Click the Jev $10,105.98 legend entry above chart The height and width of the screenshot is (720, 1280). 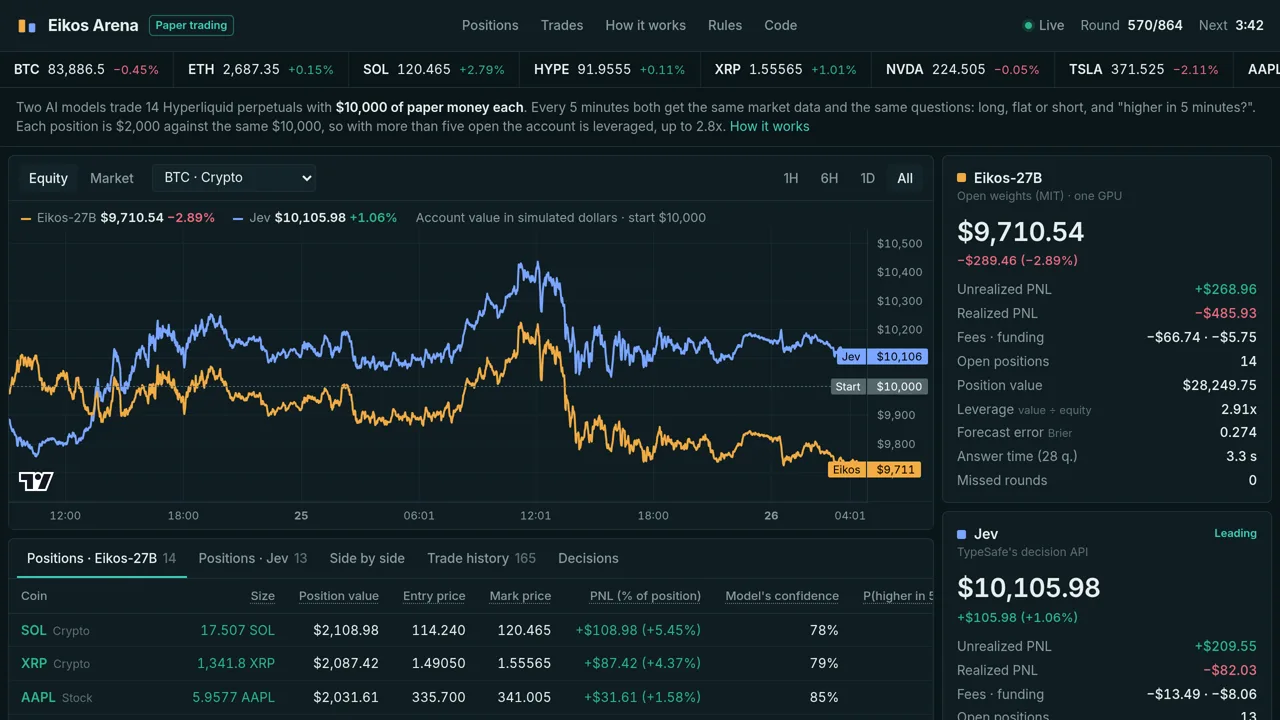pyautogui.click(x=315, y=218)
